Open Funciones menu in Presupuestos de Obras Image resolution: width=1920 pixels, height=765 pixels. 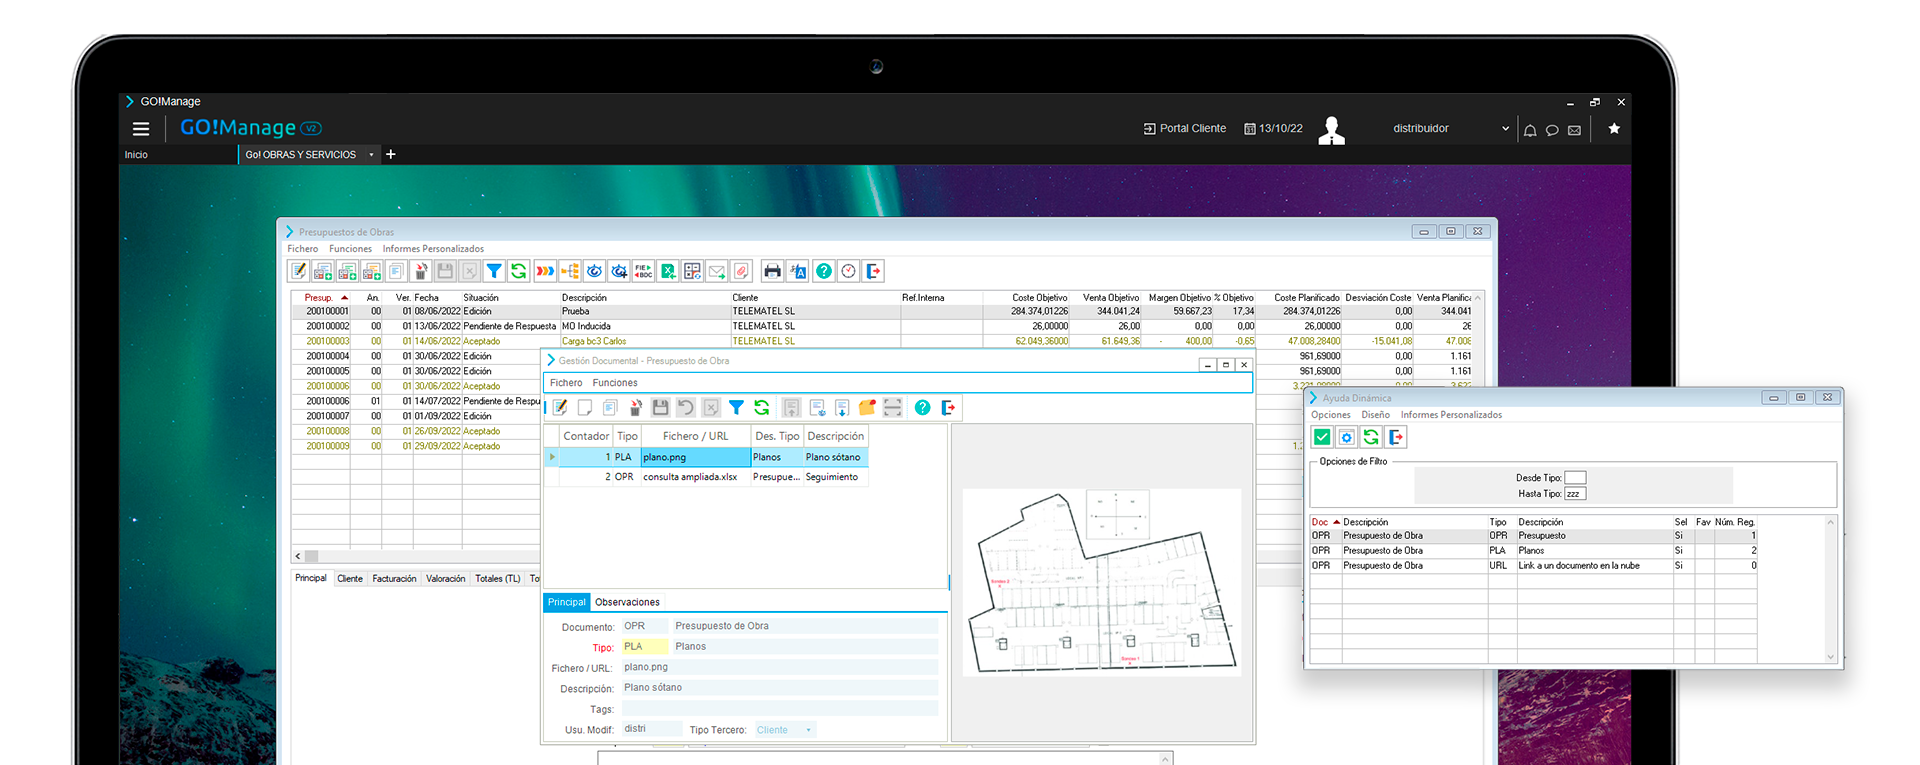pos(350,249)
